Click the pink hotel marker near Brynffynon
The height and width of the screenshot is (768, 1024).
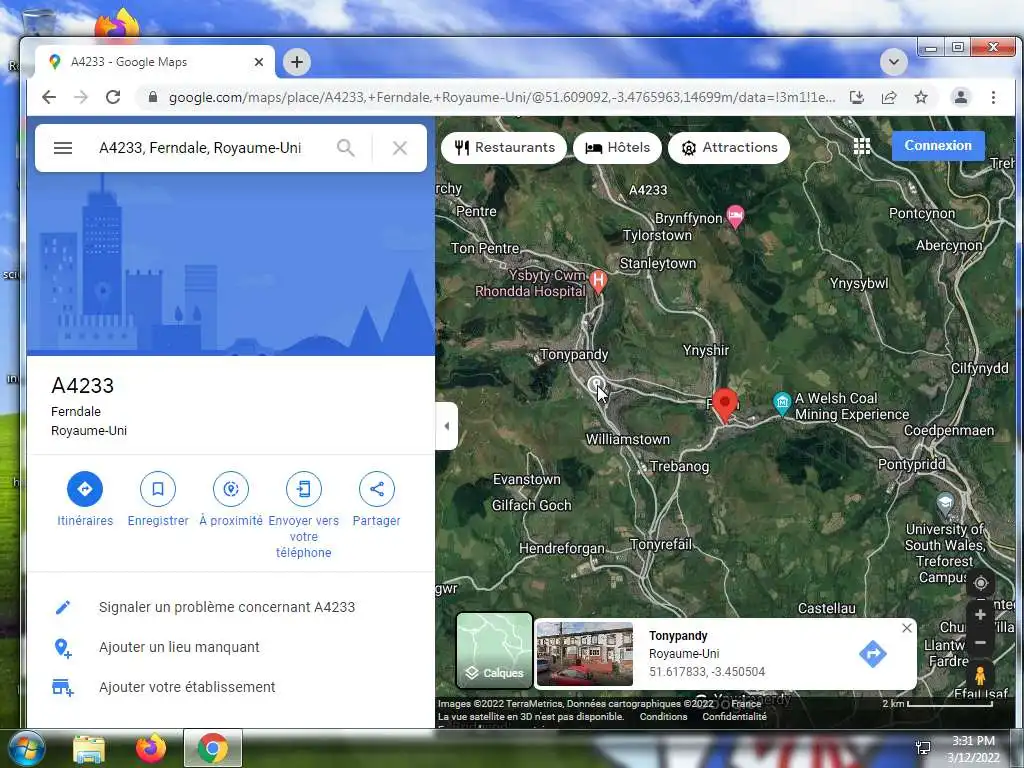pos(735,216)
